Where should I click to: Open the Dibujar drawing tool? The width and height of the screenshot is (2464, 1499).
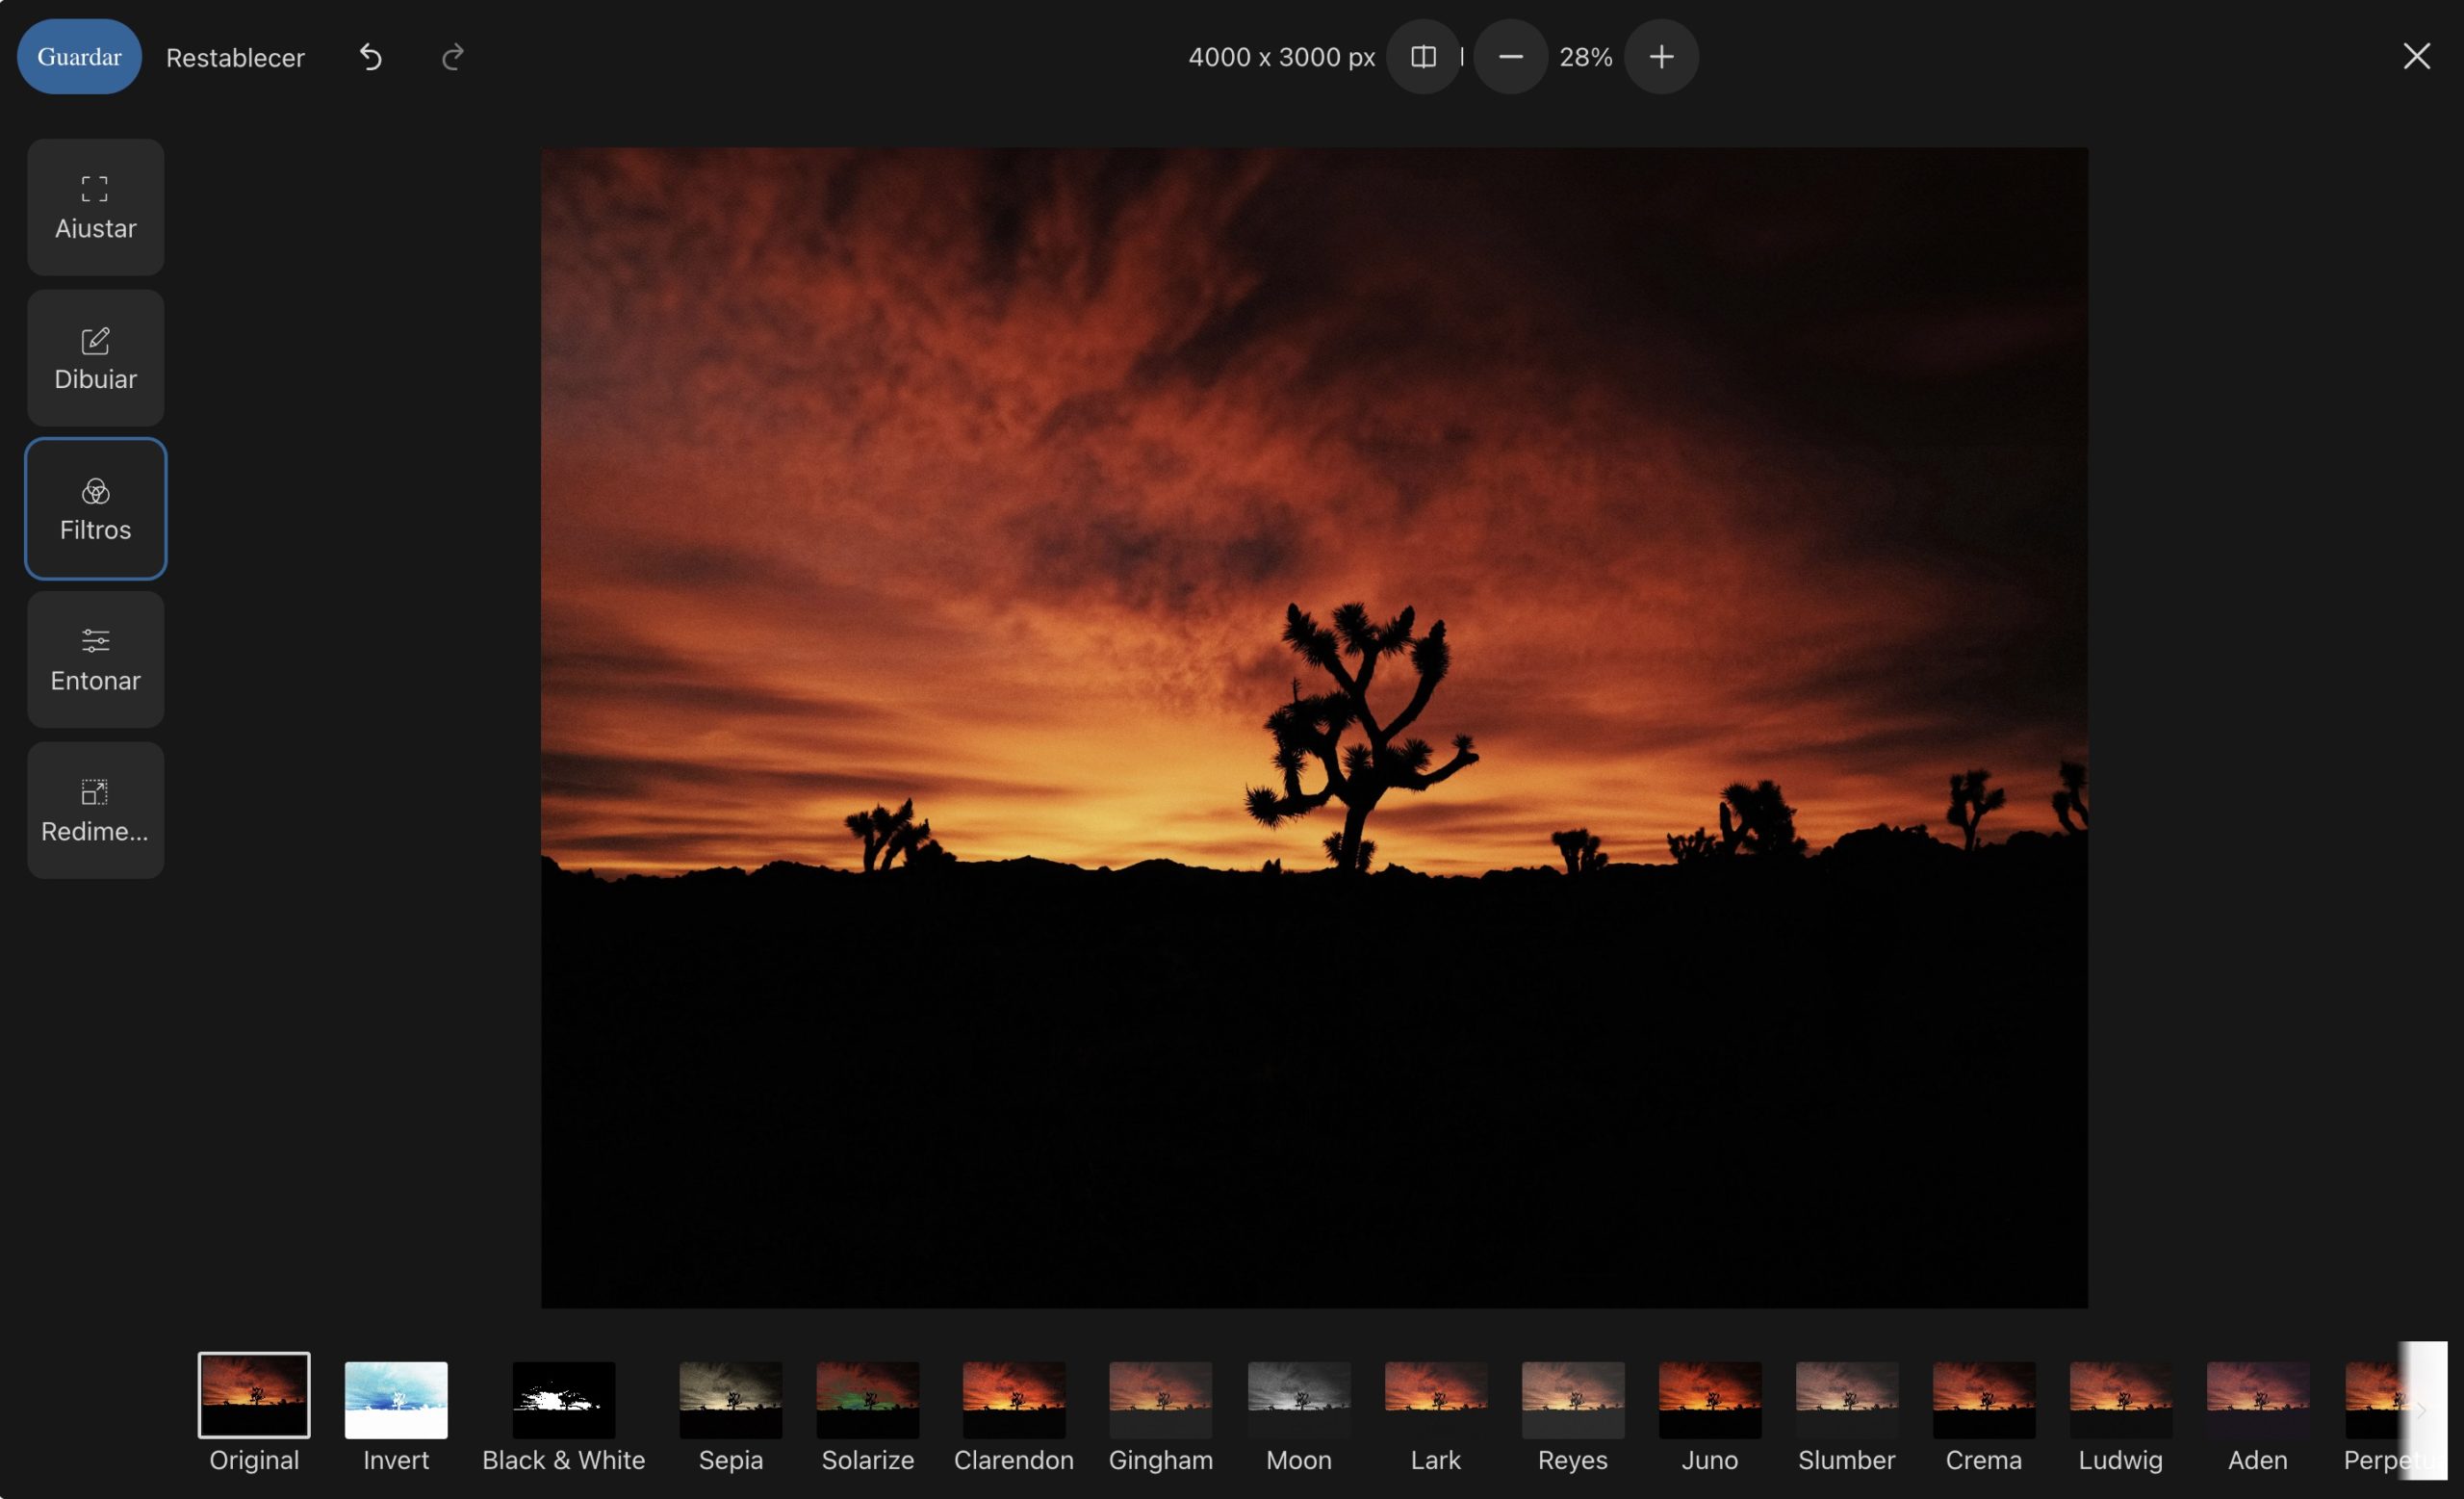pos(95,358)
